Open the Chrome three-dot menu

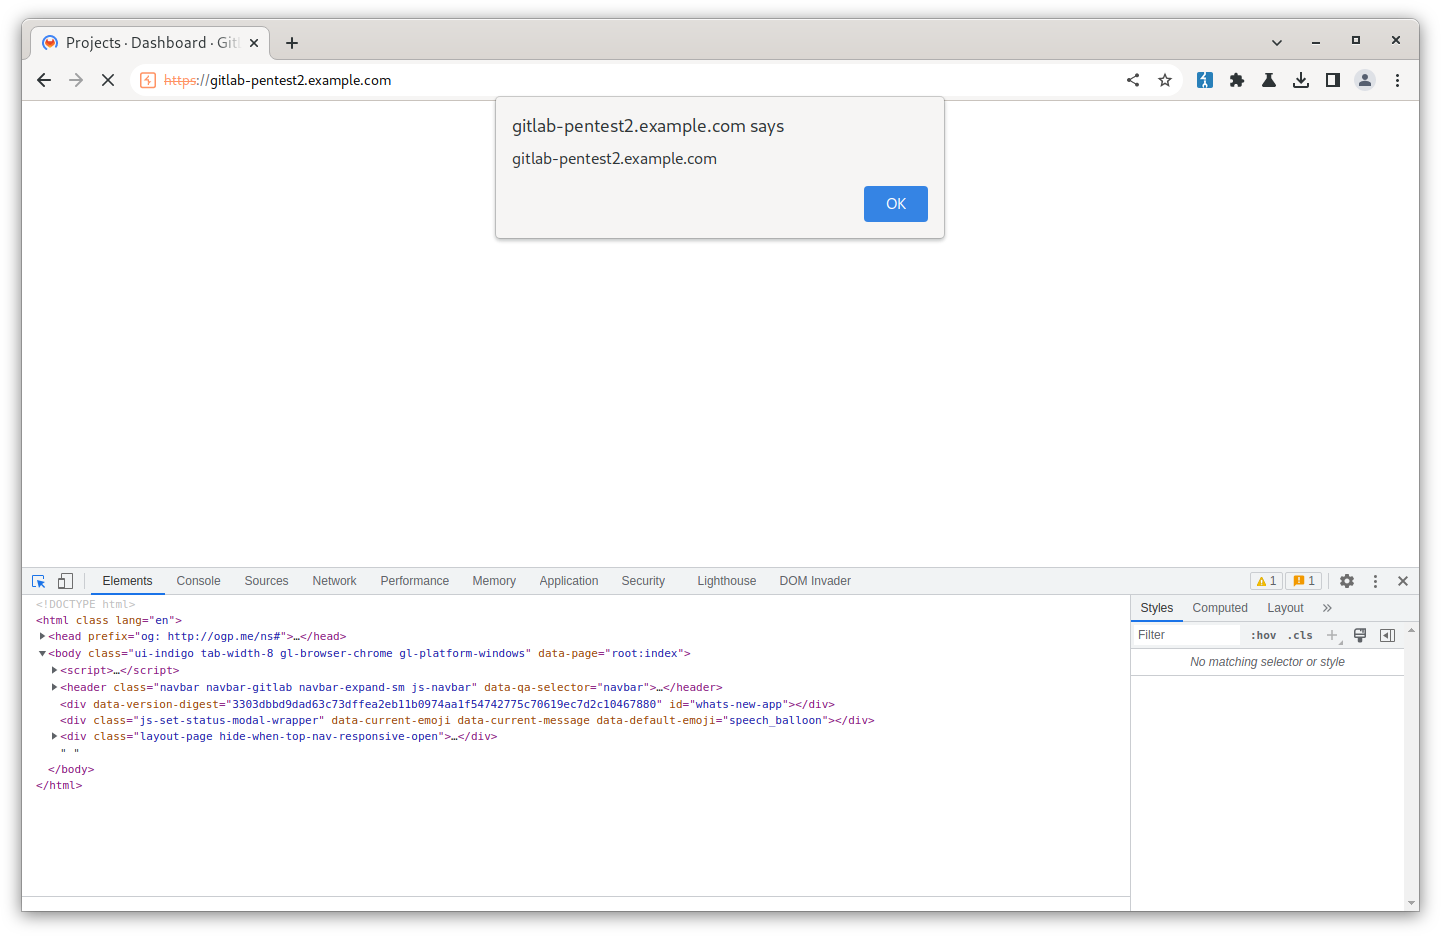(x=1397, y=80)
